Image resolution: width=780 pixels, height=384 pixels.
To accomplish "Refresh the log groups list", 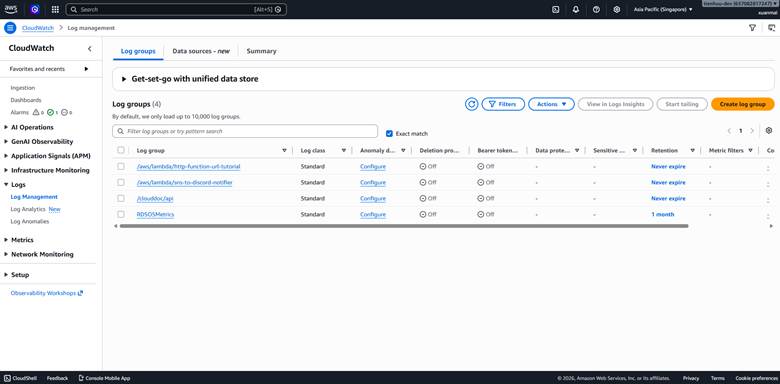I will (x=471, y=104).
